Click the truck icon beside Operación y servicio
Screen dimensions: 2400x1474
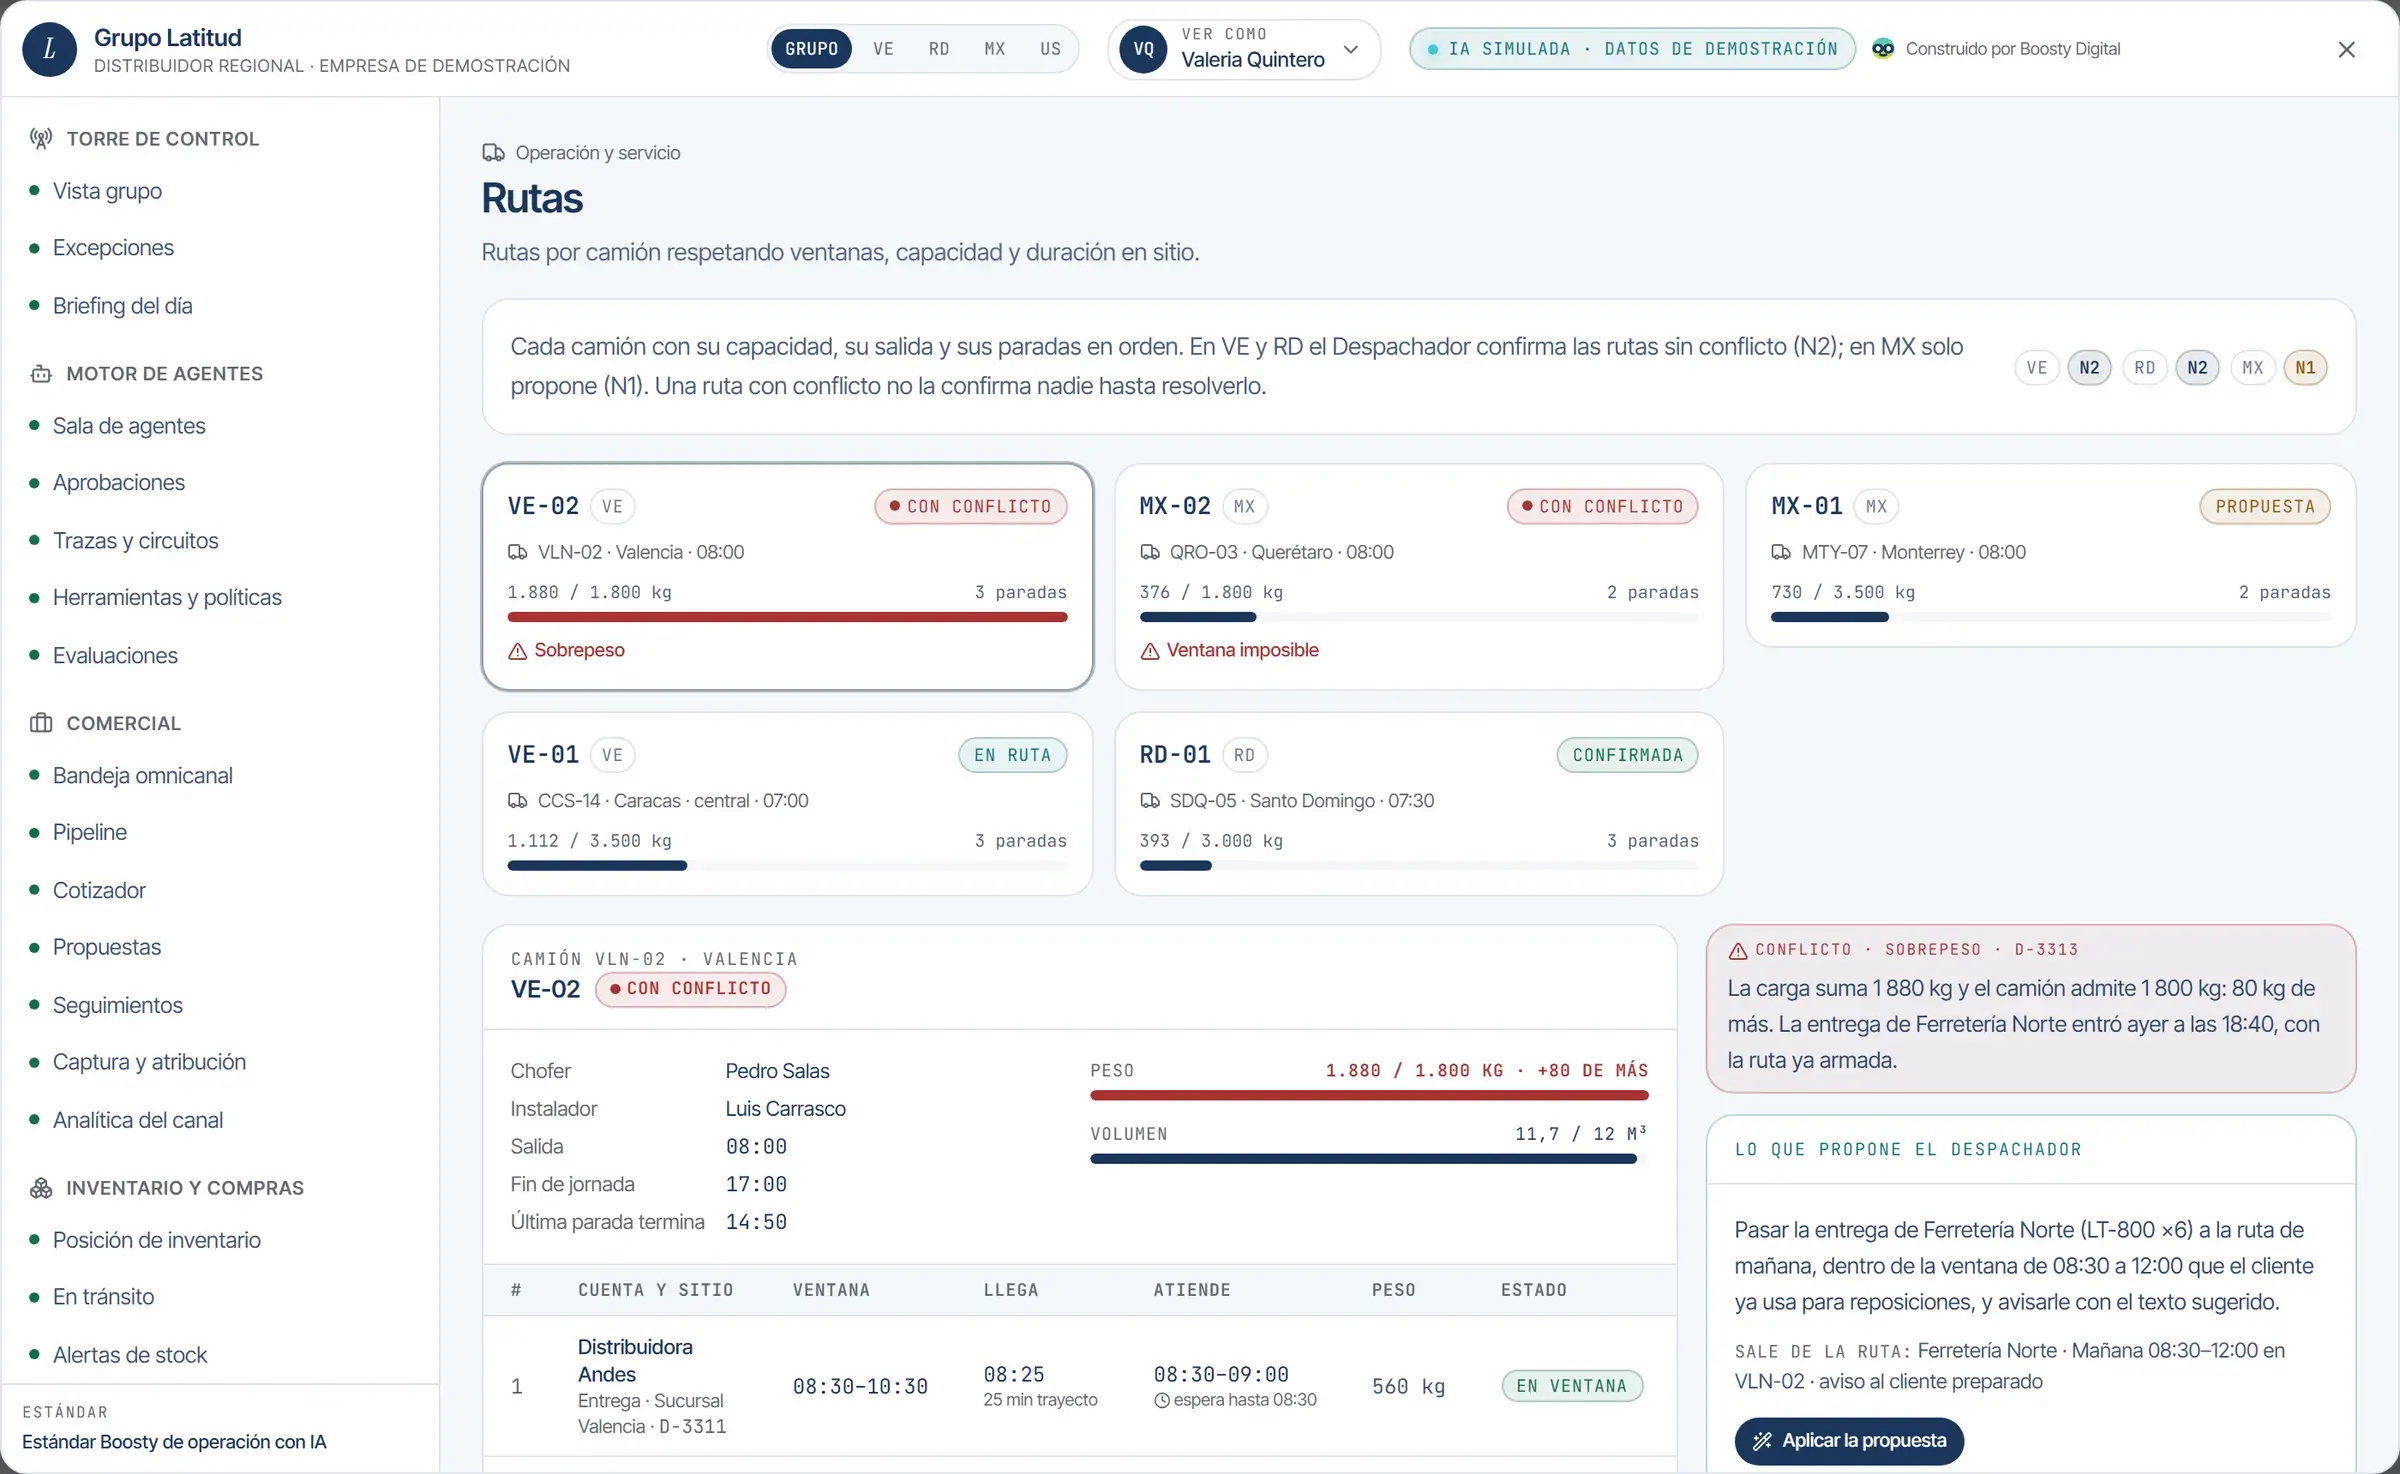tap(493, 153)
